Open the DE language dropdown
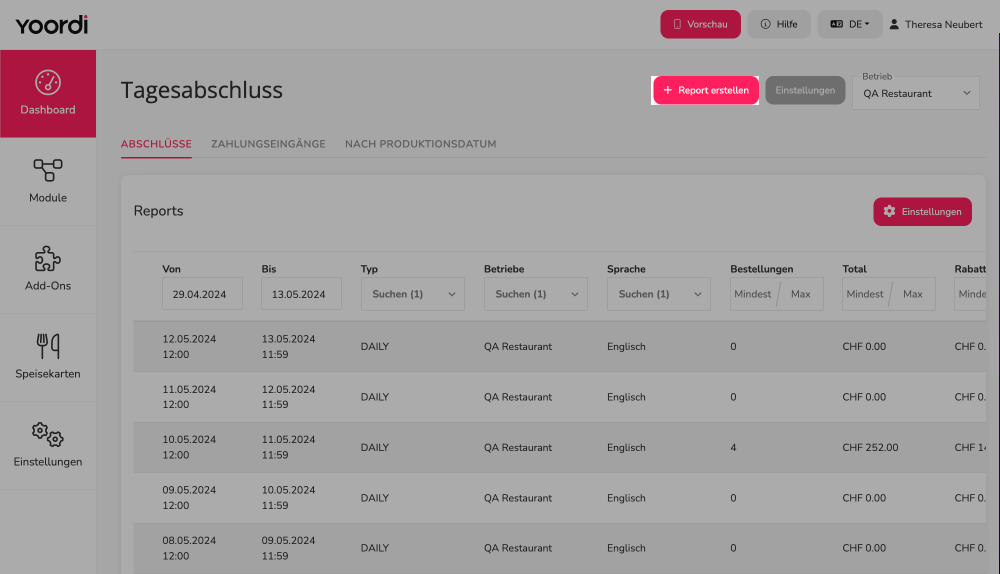The height and width of the screenshot is (574, 1000). tap(849, 24)
